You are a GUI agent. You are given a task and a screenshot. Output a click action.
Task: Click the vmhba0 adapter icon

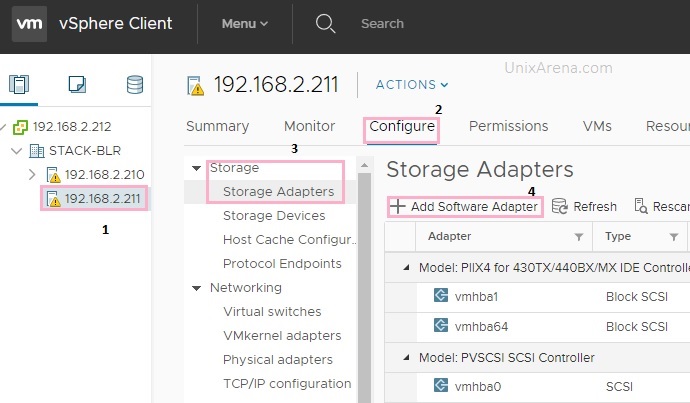pos(440,385)
